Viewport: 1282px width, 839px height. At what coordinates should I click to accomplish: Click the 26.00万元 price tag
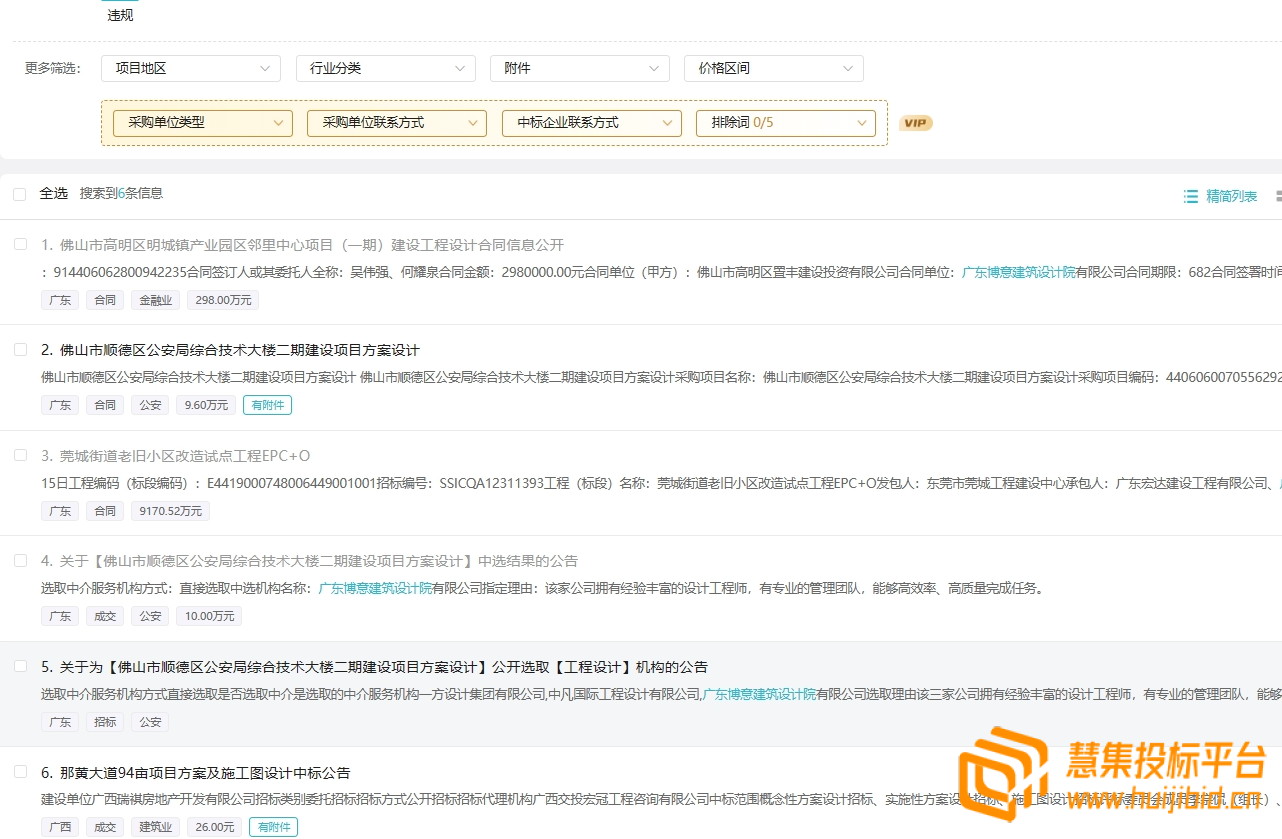(215, 827)
